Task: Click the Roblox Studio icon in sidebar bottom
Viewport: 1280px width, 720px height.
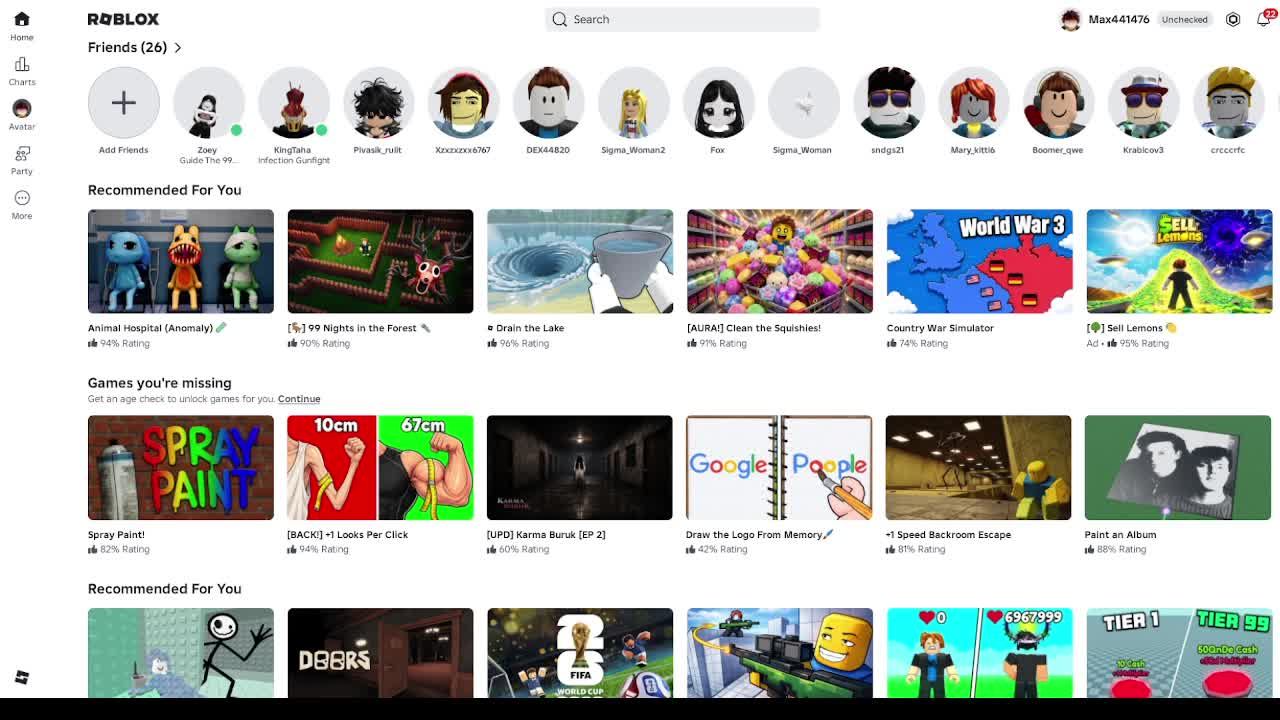Action: click(22, 678)
